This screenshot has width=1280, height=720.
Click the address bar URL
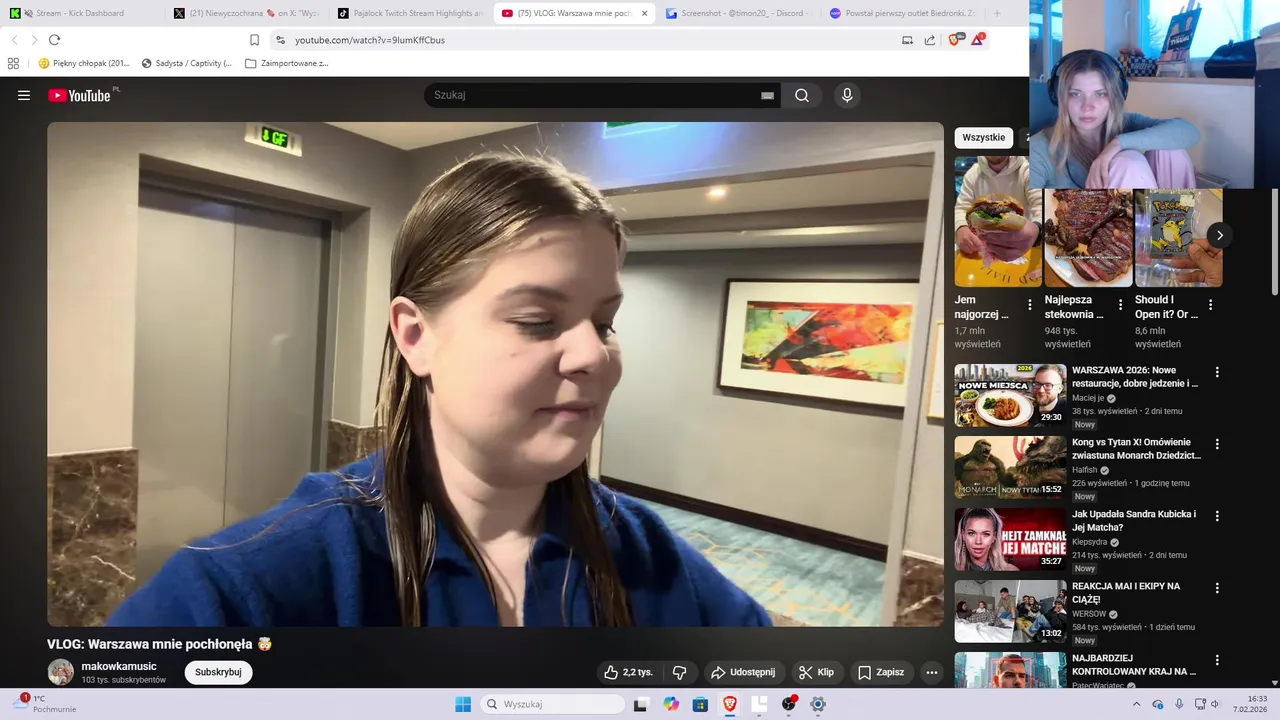coord(370,40)
